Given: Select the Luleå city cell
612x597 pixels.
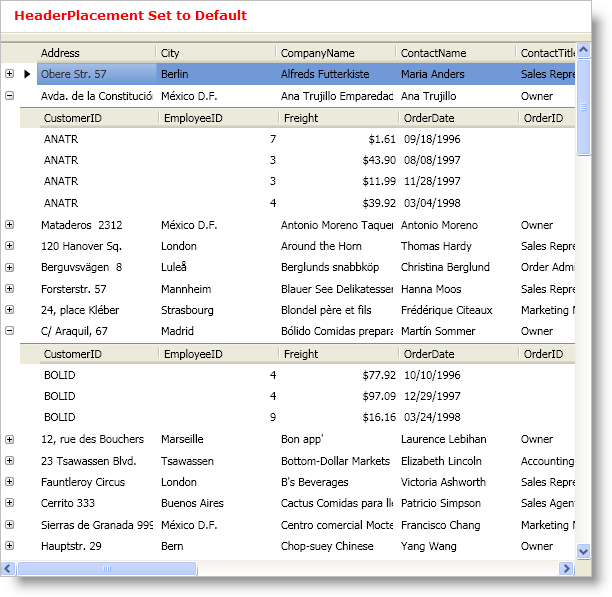Looking at the screenshot, I should click(216, 267).
